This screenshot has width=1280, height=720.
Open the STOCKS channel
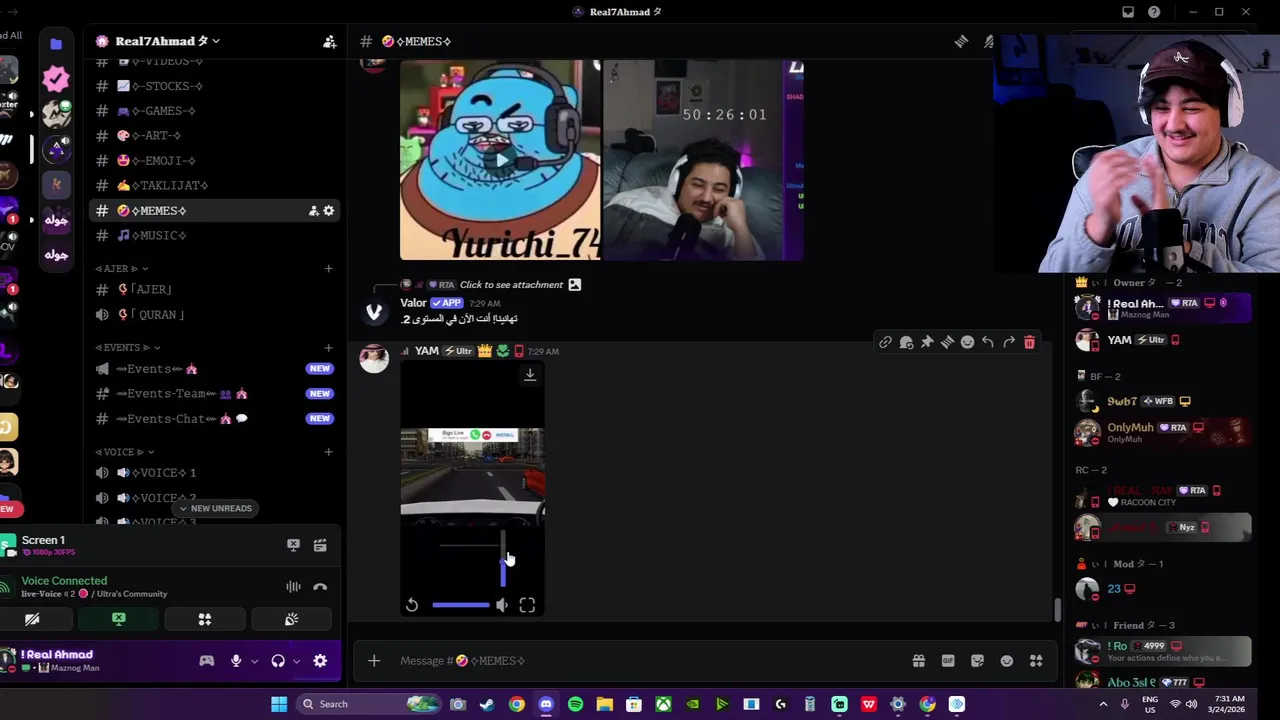click(x=213, y=86)
